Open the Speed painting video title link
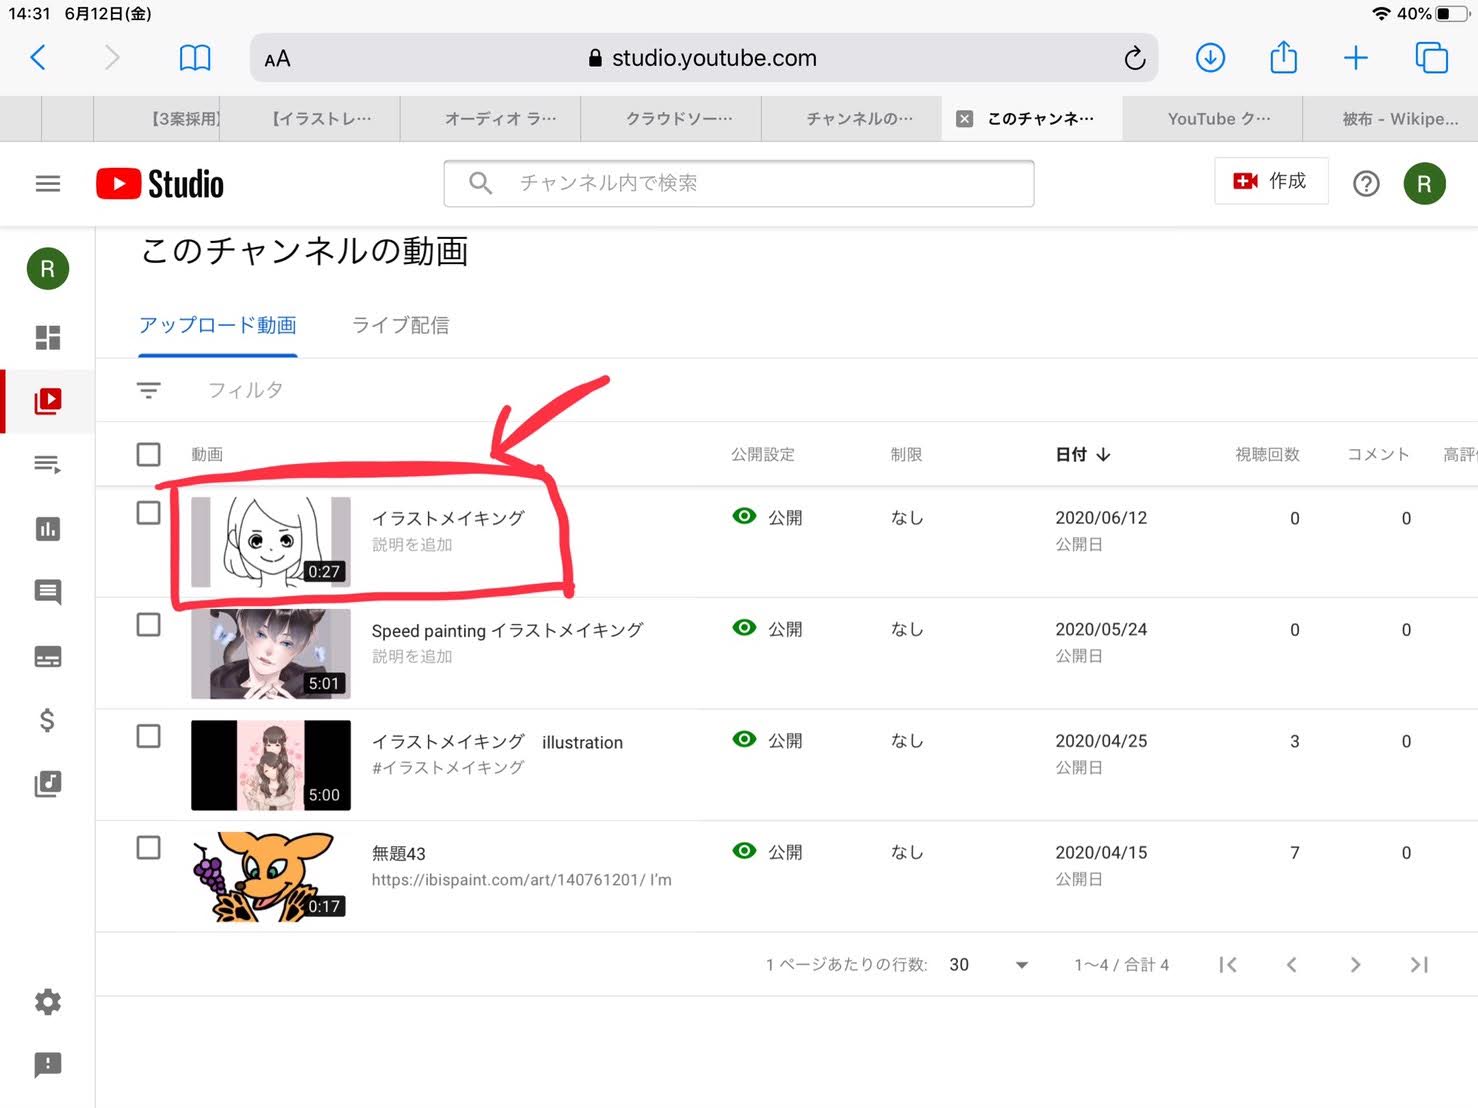 [507, 630]
